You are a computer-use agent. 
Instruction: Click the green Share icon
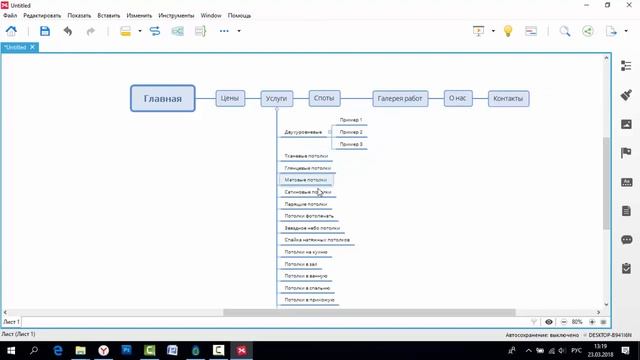coord(588,31)
